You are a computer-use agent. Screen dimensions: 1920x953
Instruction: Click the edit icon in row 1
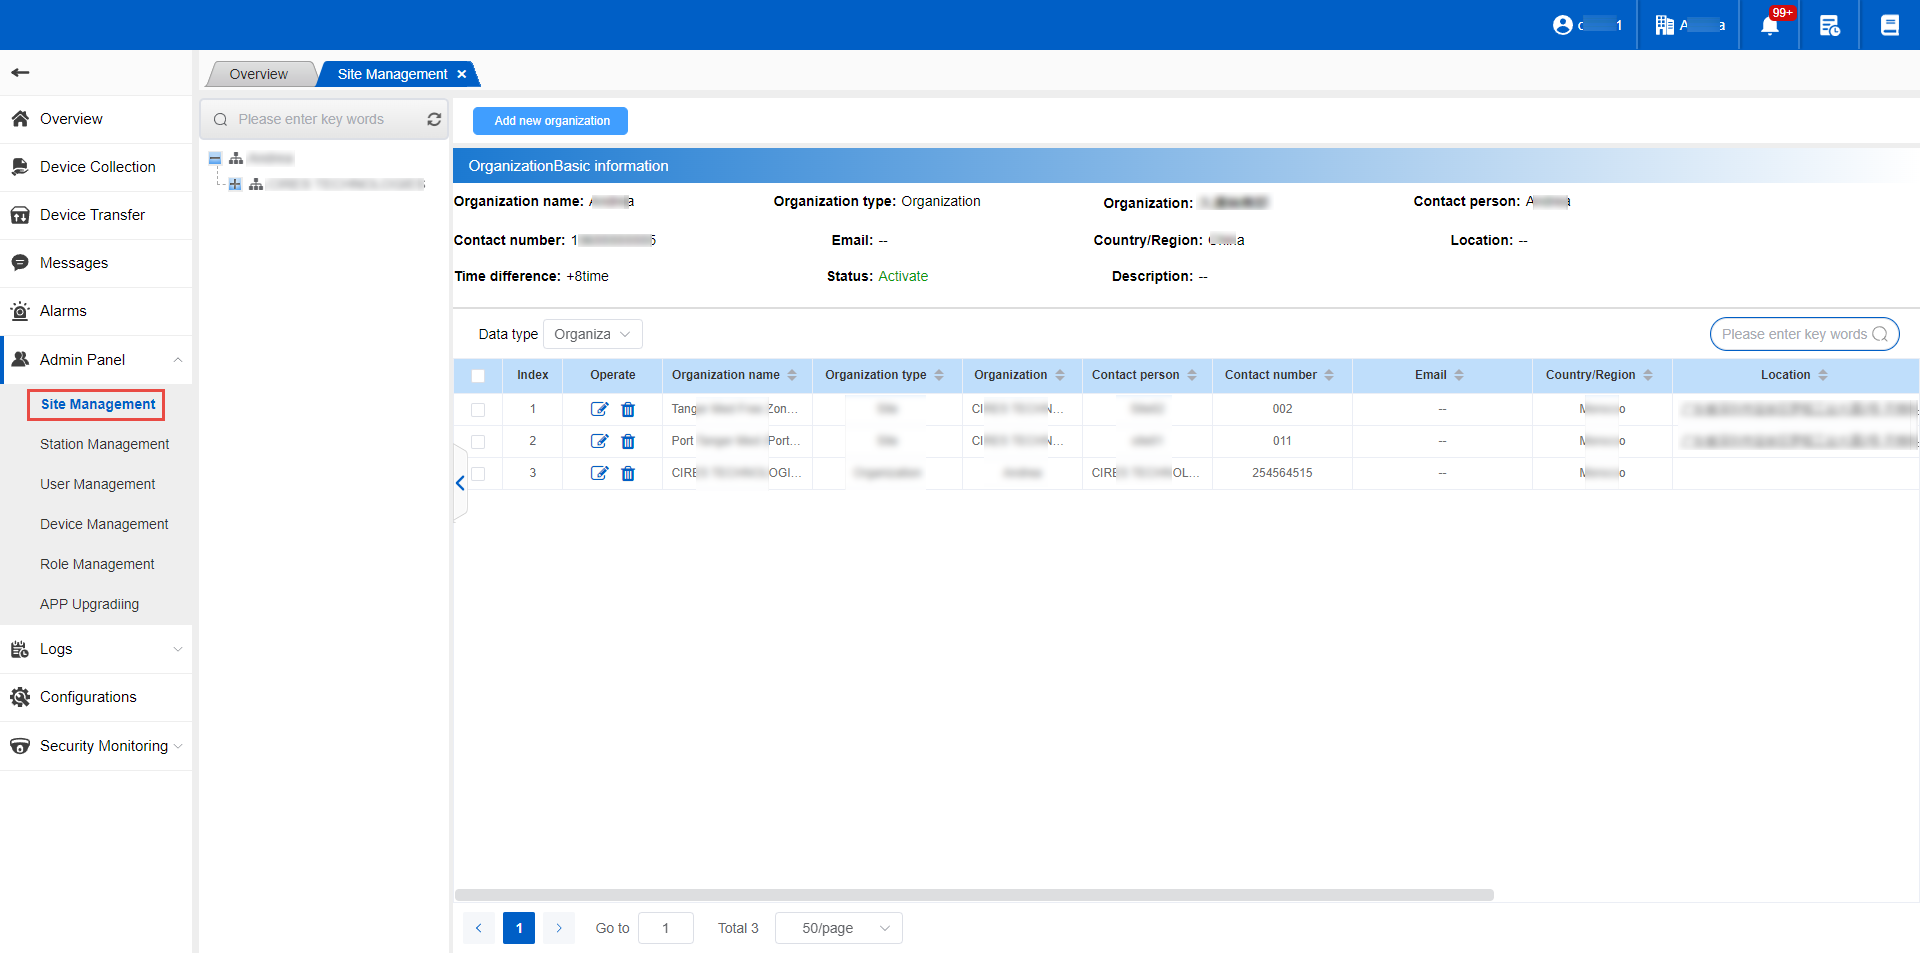[599, 409]
